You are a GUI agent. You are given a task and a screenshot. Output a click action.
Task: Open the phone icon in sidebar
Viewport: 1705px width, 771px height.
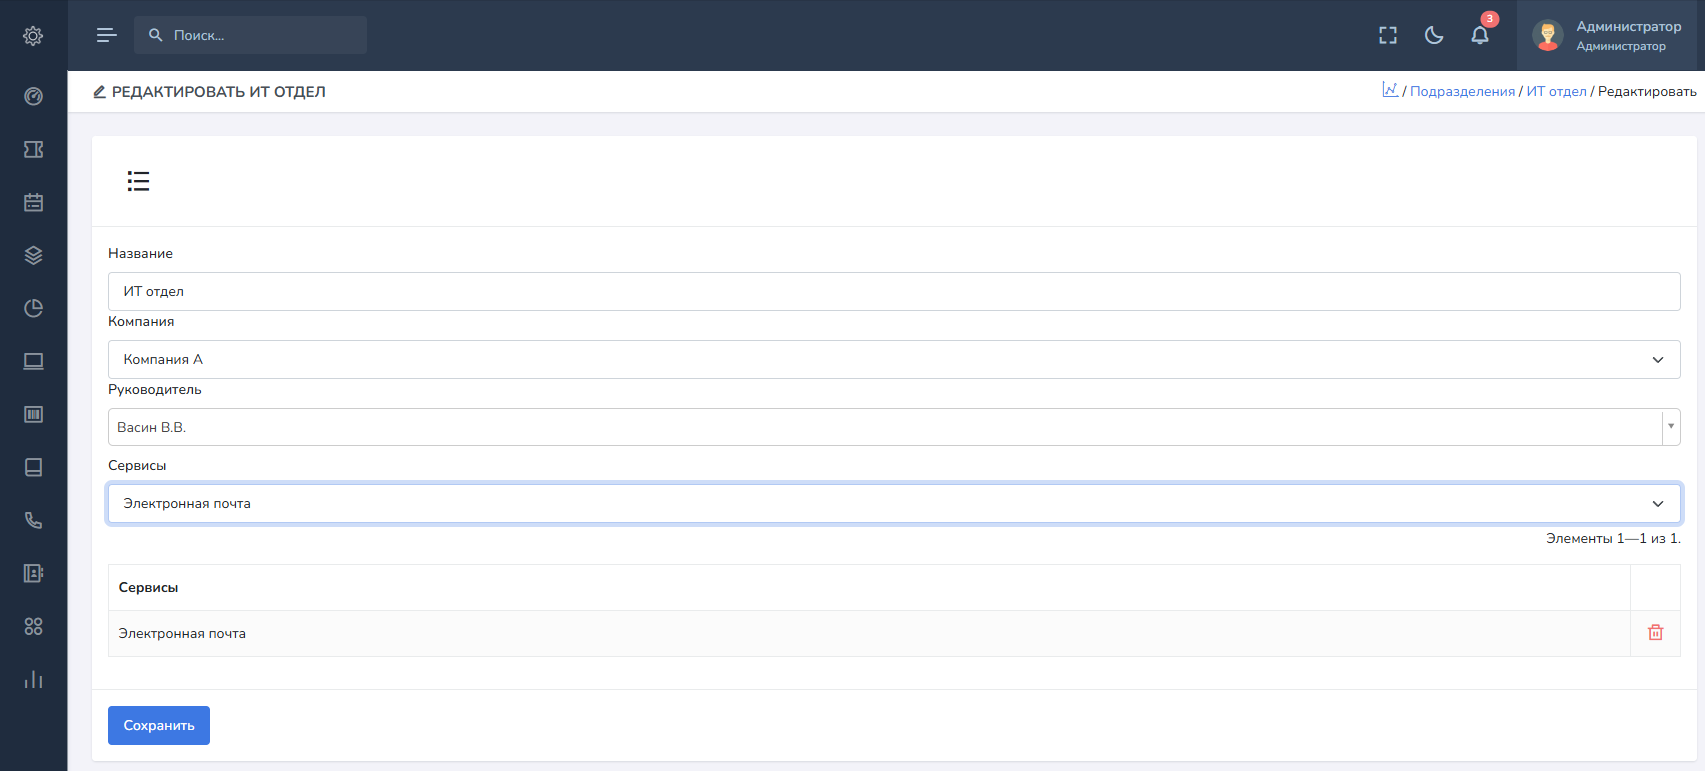click(33, 520)
